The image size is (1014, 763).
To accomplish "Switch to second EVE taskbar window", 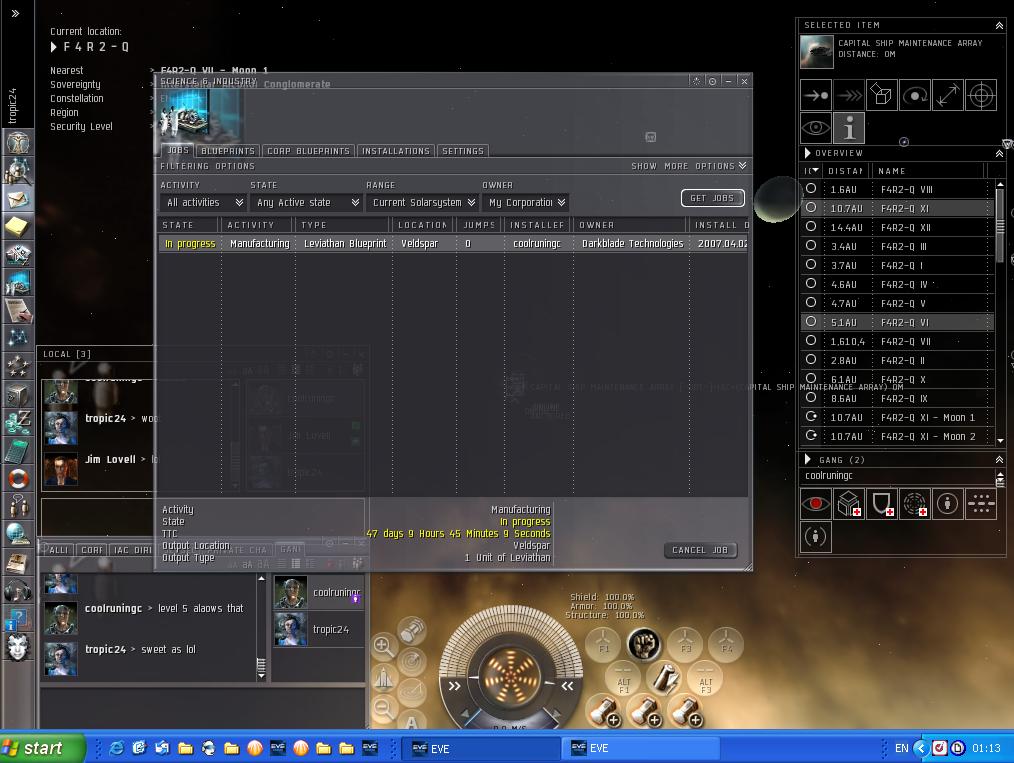I will (x=640, y=748).
